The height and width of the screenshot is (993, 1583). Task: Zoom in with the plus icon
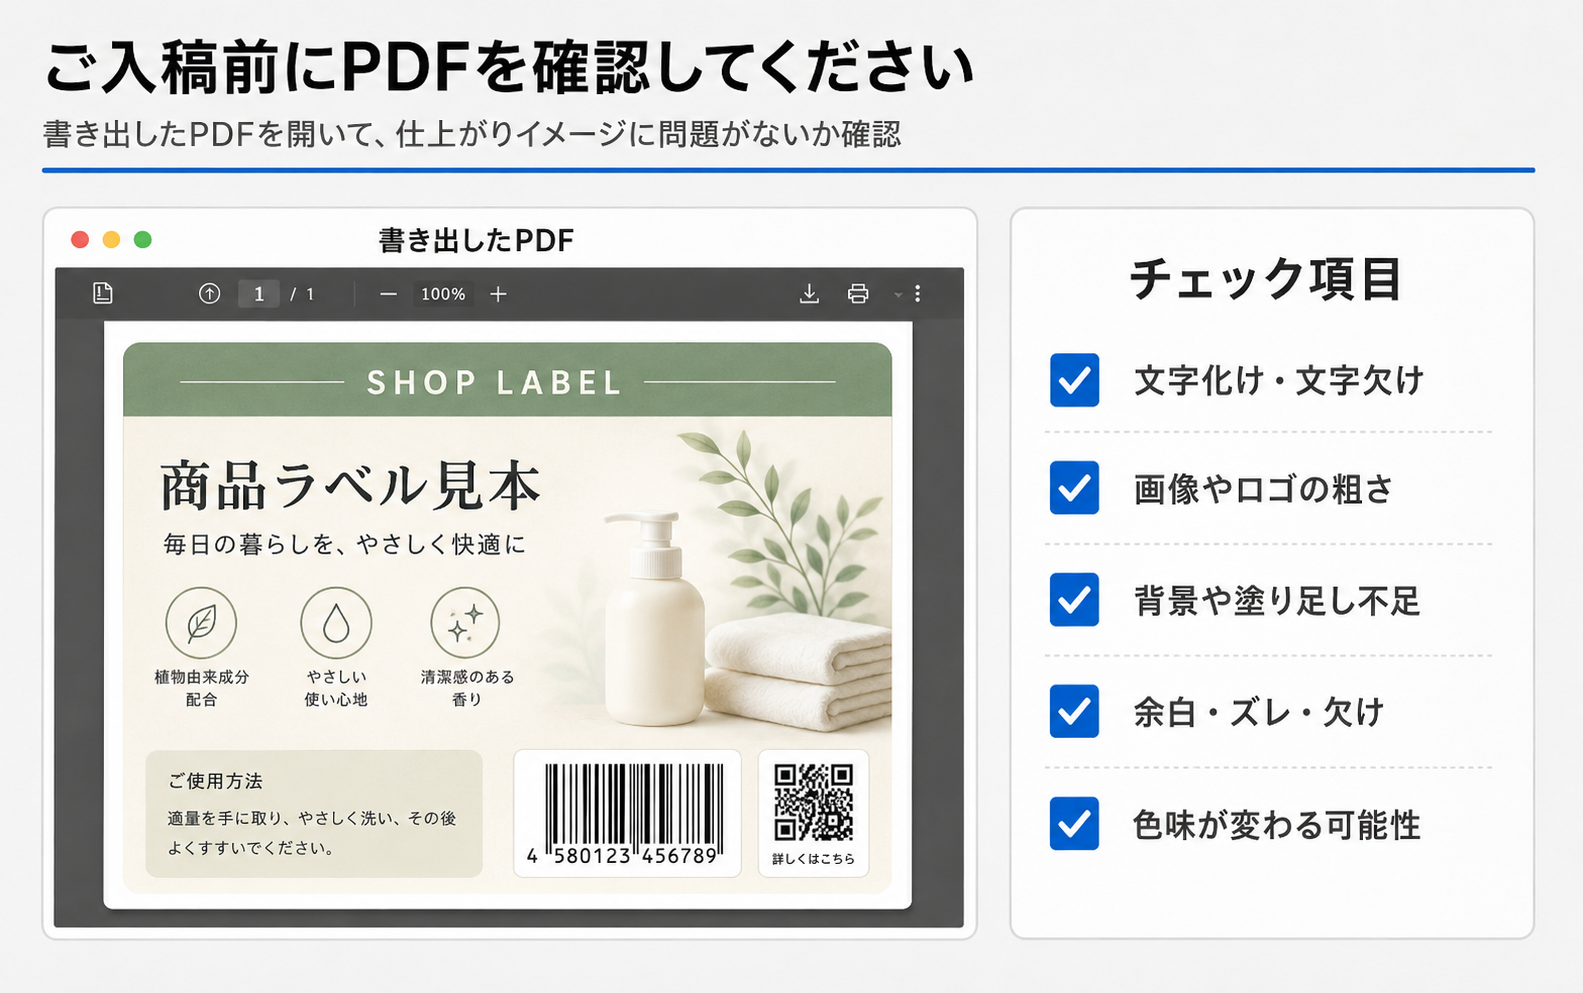pos(498,294)
